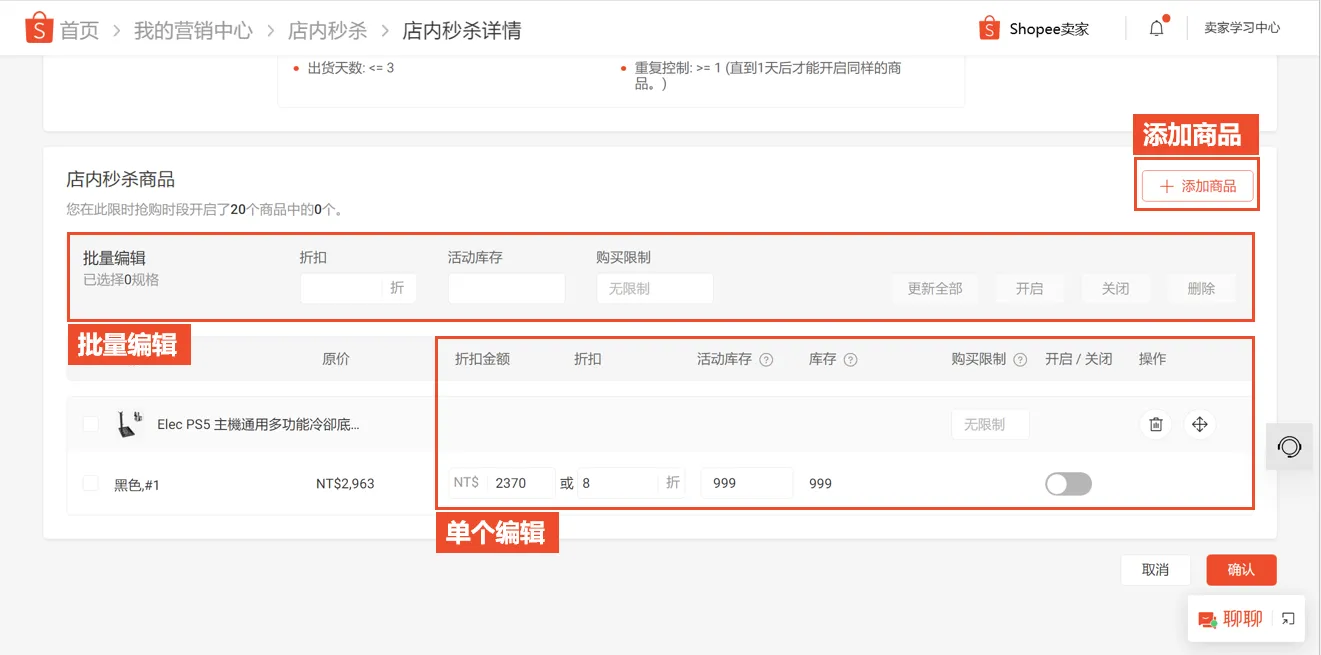1321x655 pixels.
Task: Check the PS5 product row checkbox
Action: [89, 423]
